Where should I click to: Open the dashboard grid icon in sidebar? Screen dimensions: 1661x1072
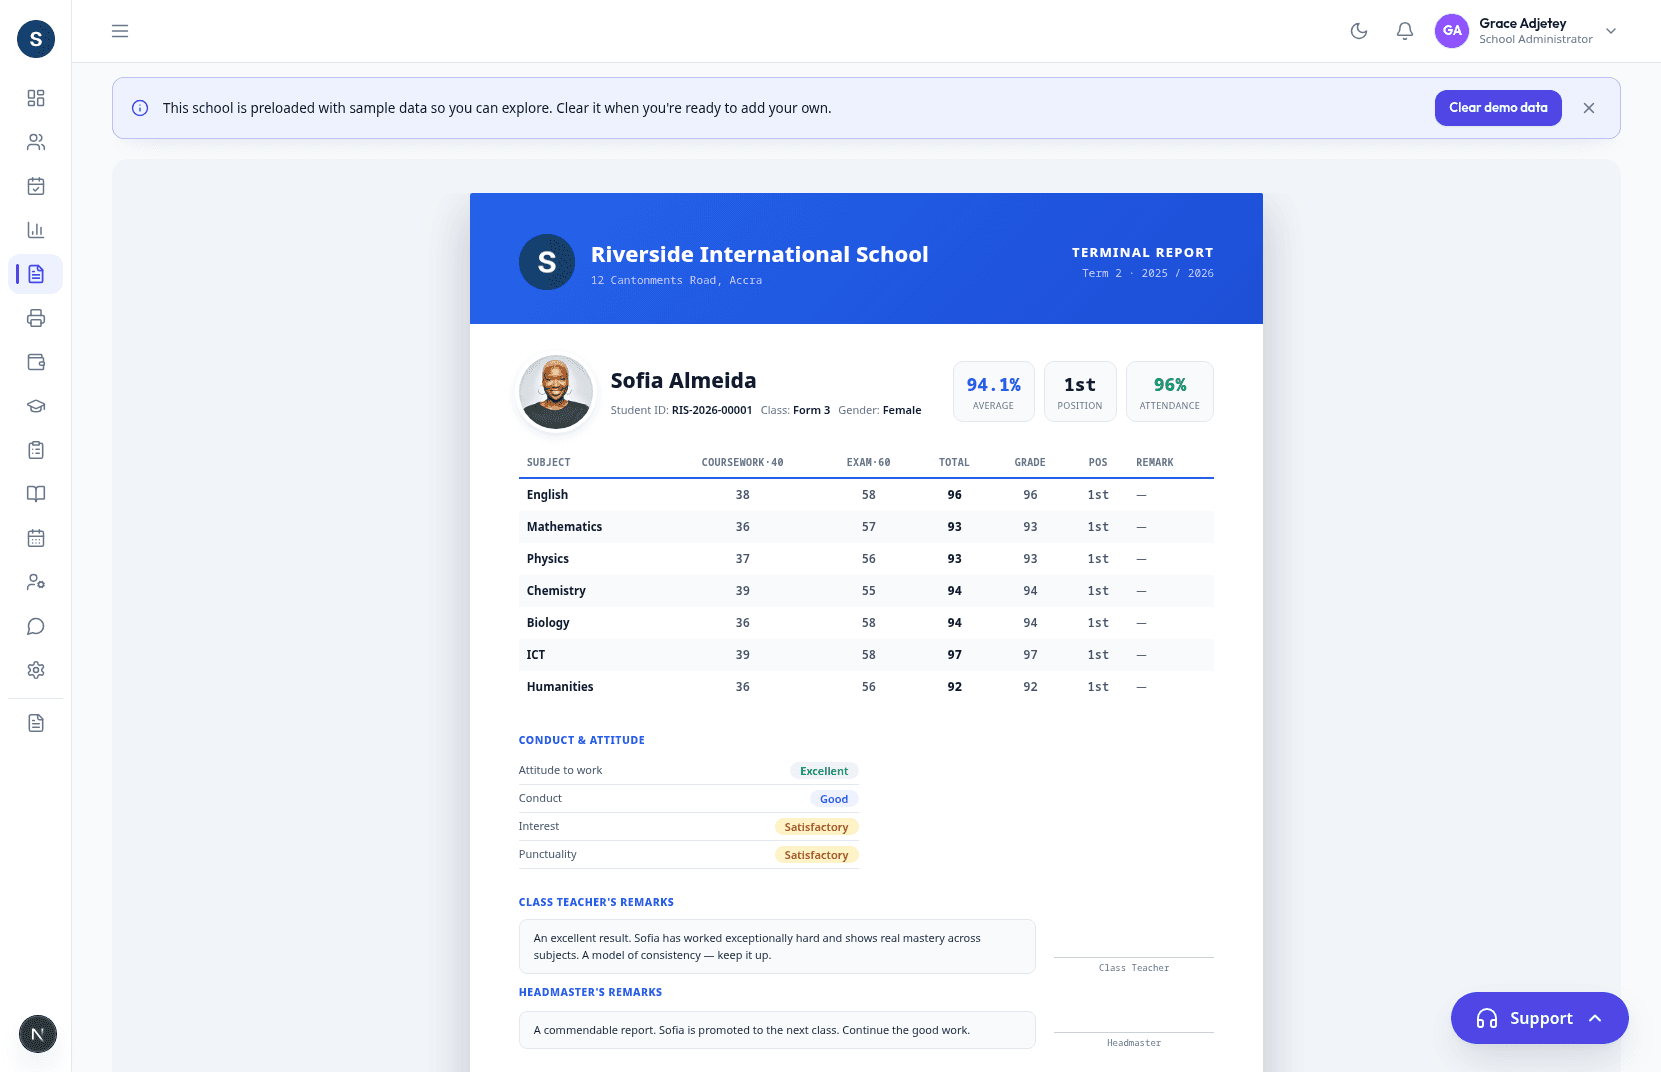[36, 98]
